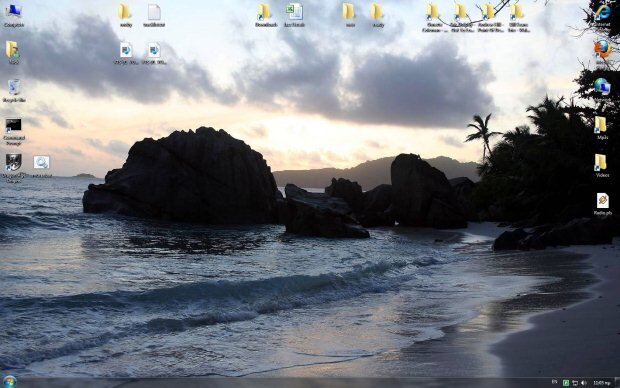Viewport: 620px width, 388px height.
Task: Open the Radio.pls playlist file
Action: click(603, 201)
